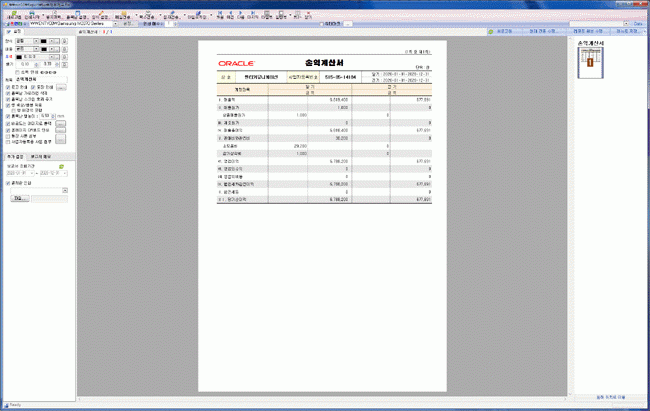
Task: Switch to the 추가 설정 tab
Action: pyautogui.click(x=14, y=156)
